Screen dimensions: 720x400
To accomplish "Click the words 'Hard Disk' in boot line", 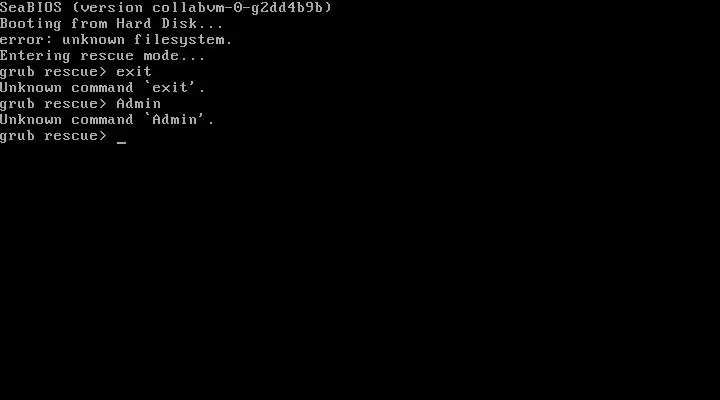I will (x=157, y=23).
